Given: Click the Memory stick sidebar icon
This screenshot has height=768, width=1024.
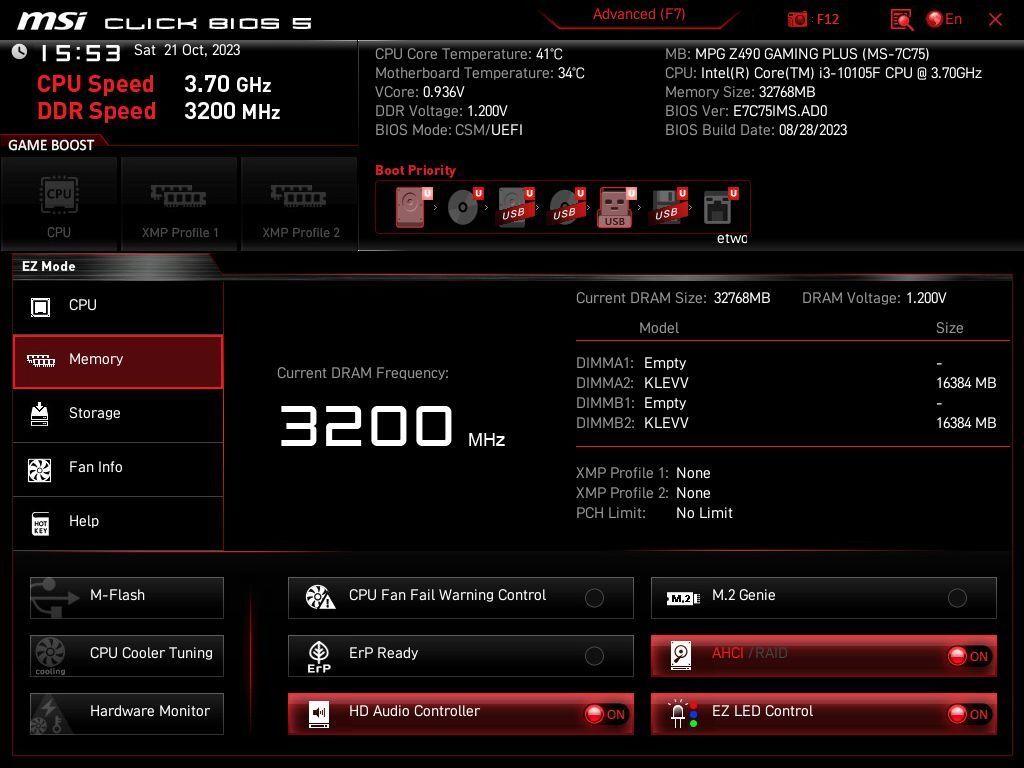Looking at the screenshot, I should click(40, 360).
